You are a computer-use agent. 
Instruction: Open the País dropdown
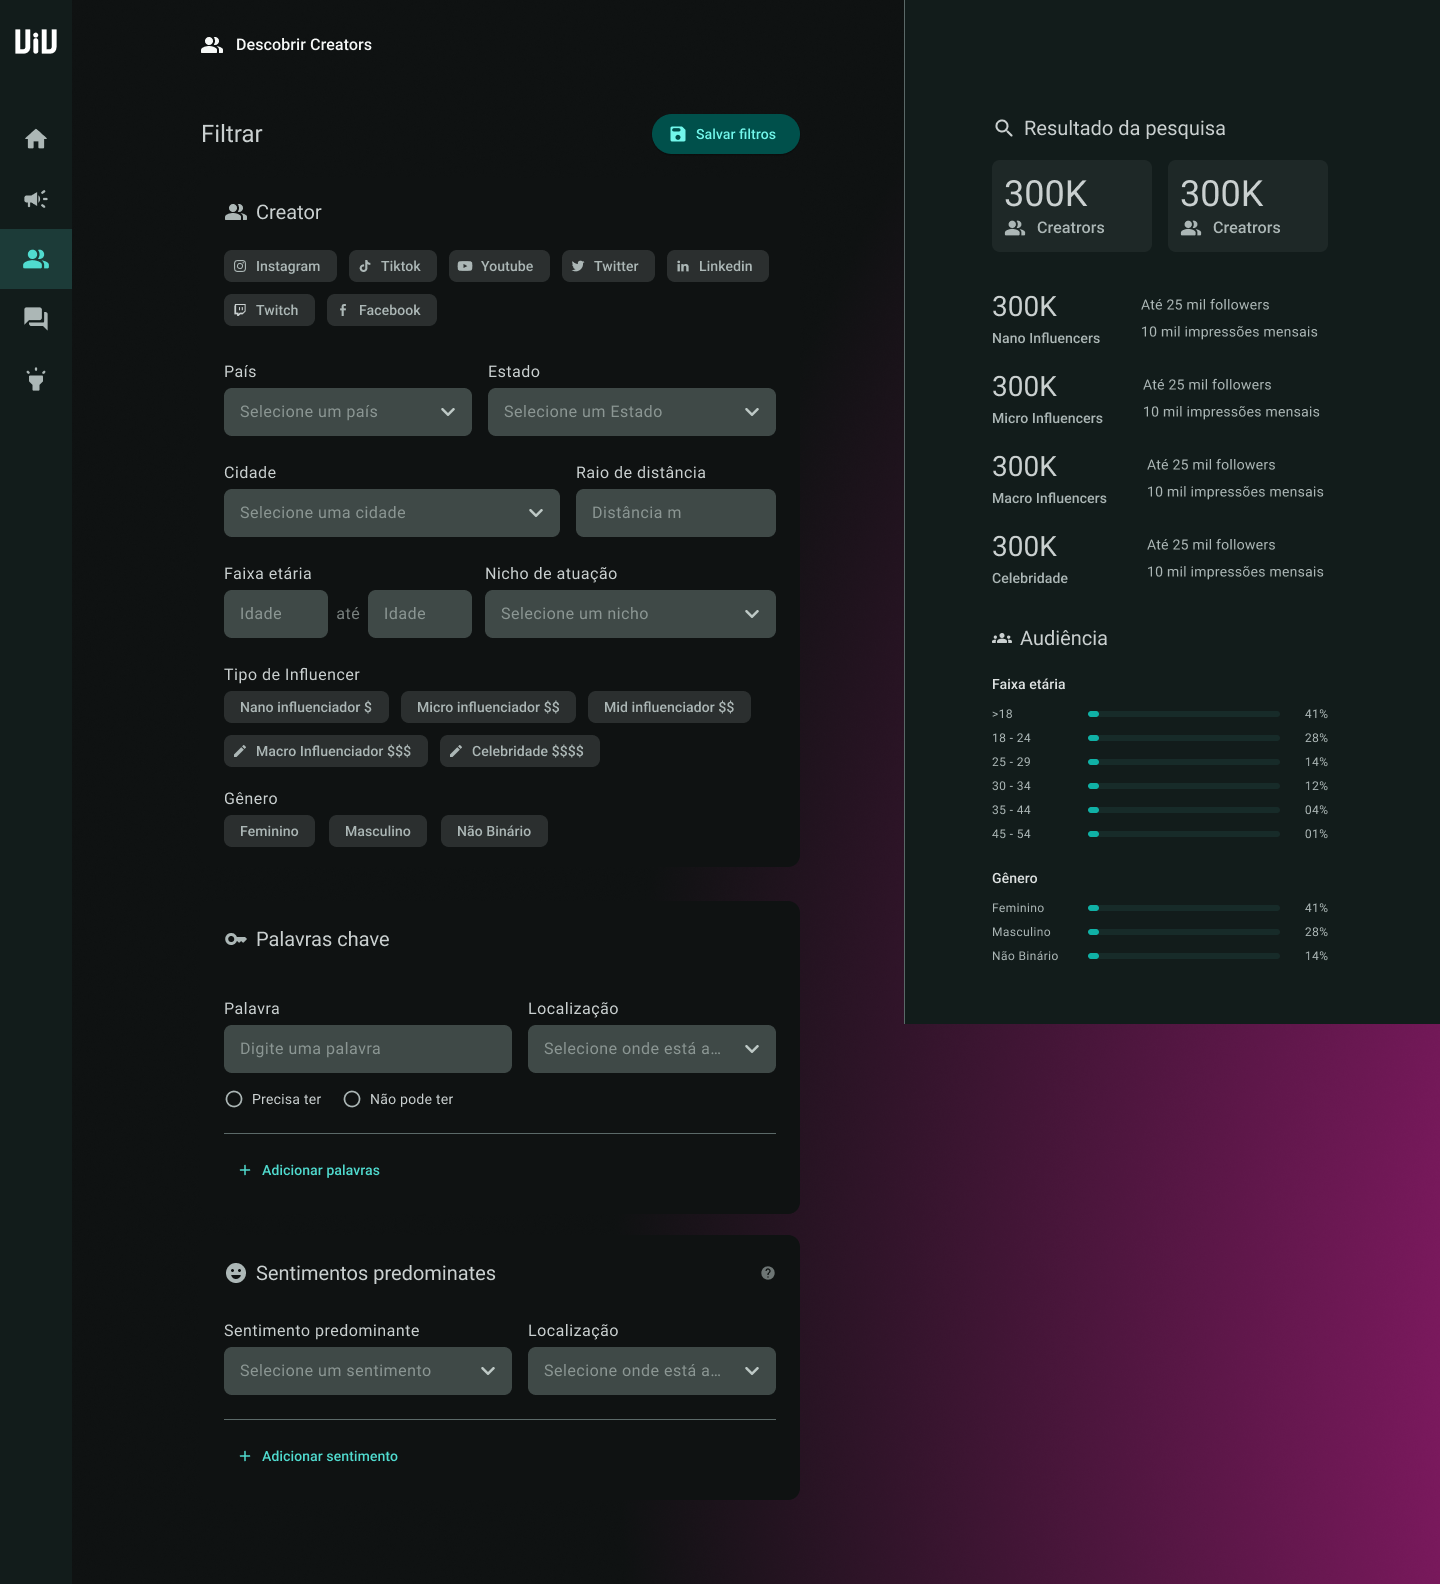348,412
